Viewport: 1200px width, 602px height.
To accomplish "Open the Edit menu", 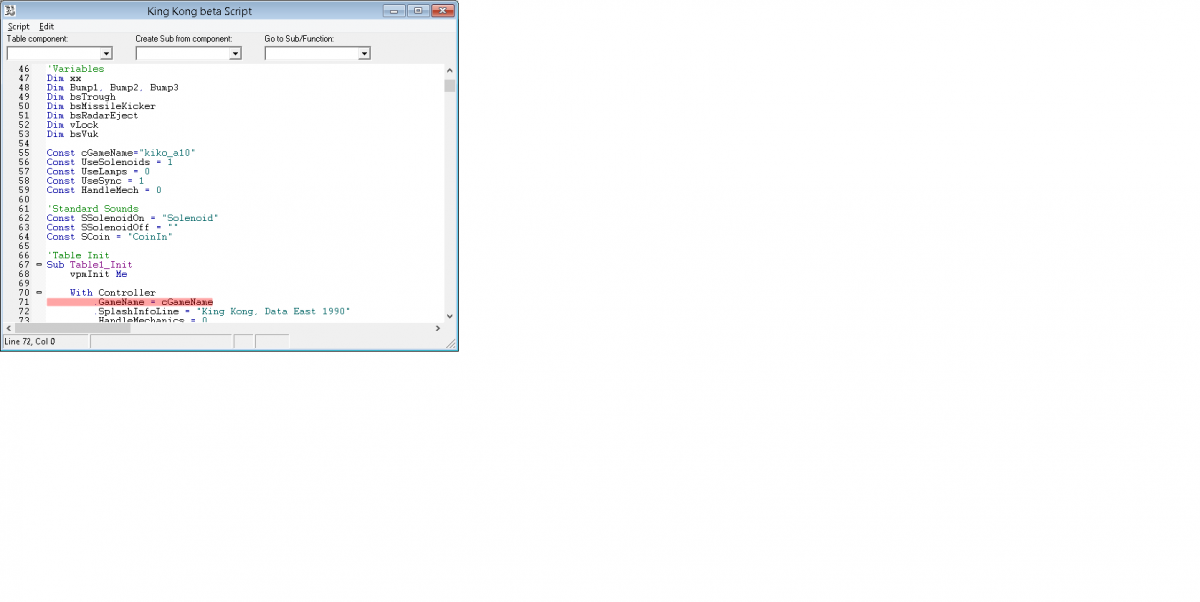I will coord(46,26).
